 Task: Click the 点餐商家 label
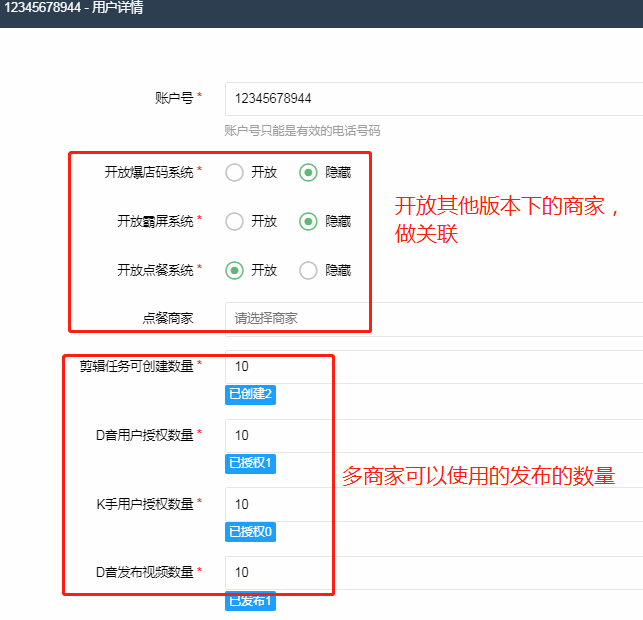168,318
